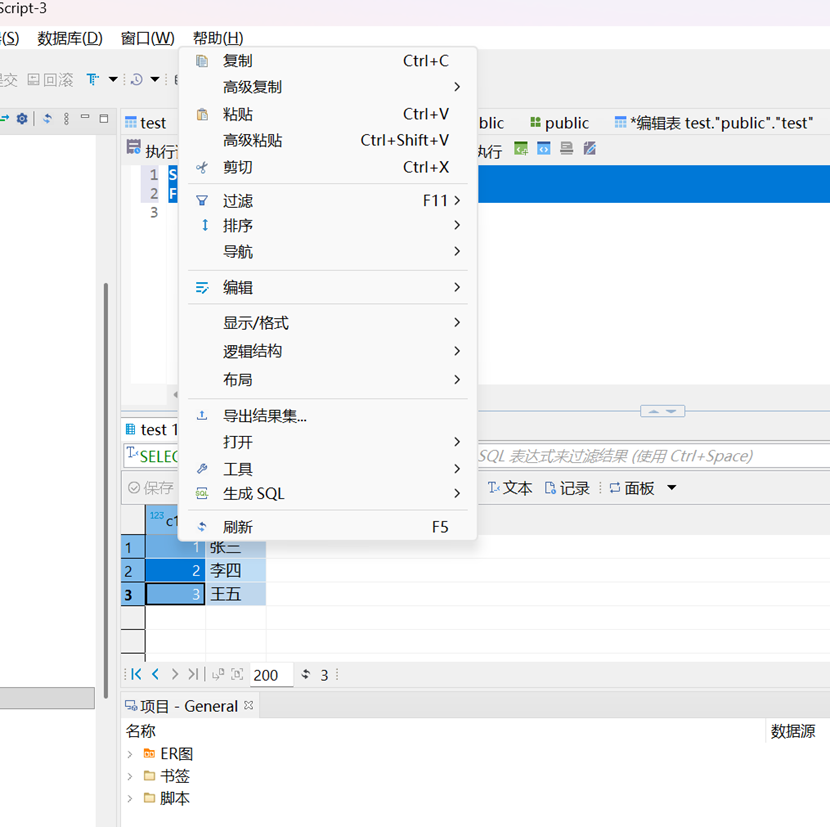Click Copy (复制) in the context menu
830x827 pixels.
[238, 61]
